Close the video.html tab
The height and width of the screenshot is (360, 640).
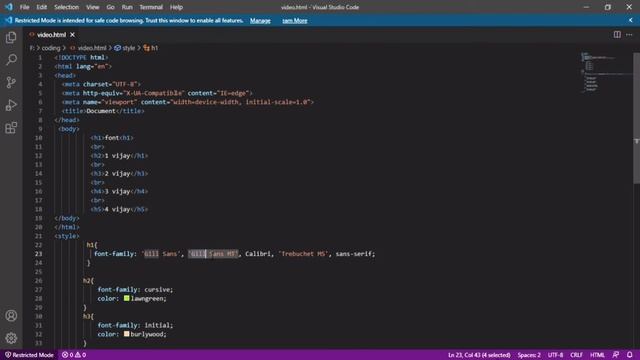pyautogui.click(x=72, y=35)
